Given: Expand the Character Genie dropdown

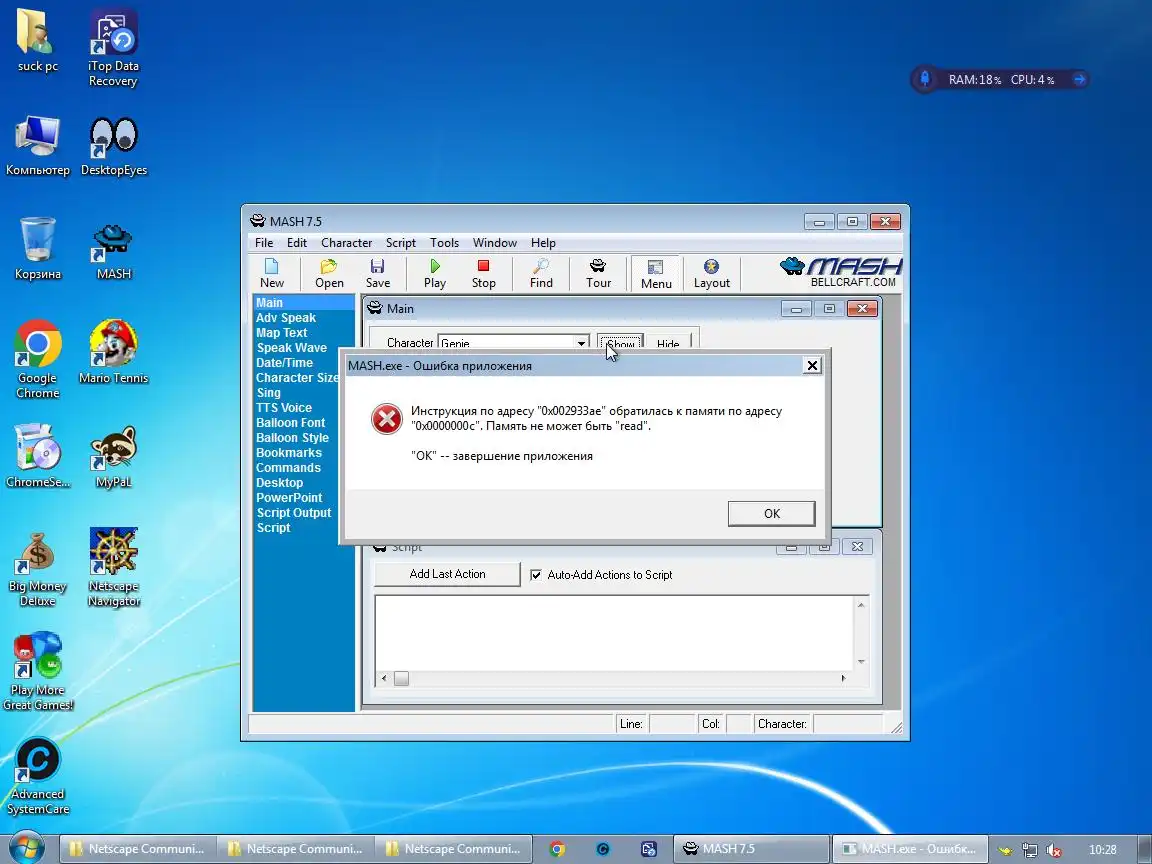Looking at the screenshot, I should pyautogui.click(x=580, y=342).
